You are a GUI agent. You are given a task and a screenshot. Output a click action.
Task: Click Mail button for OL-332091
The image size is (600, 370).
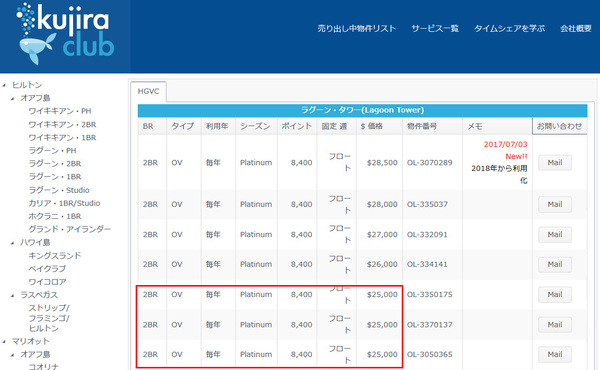click(555, 235)
